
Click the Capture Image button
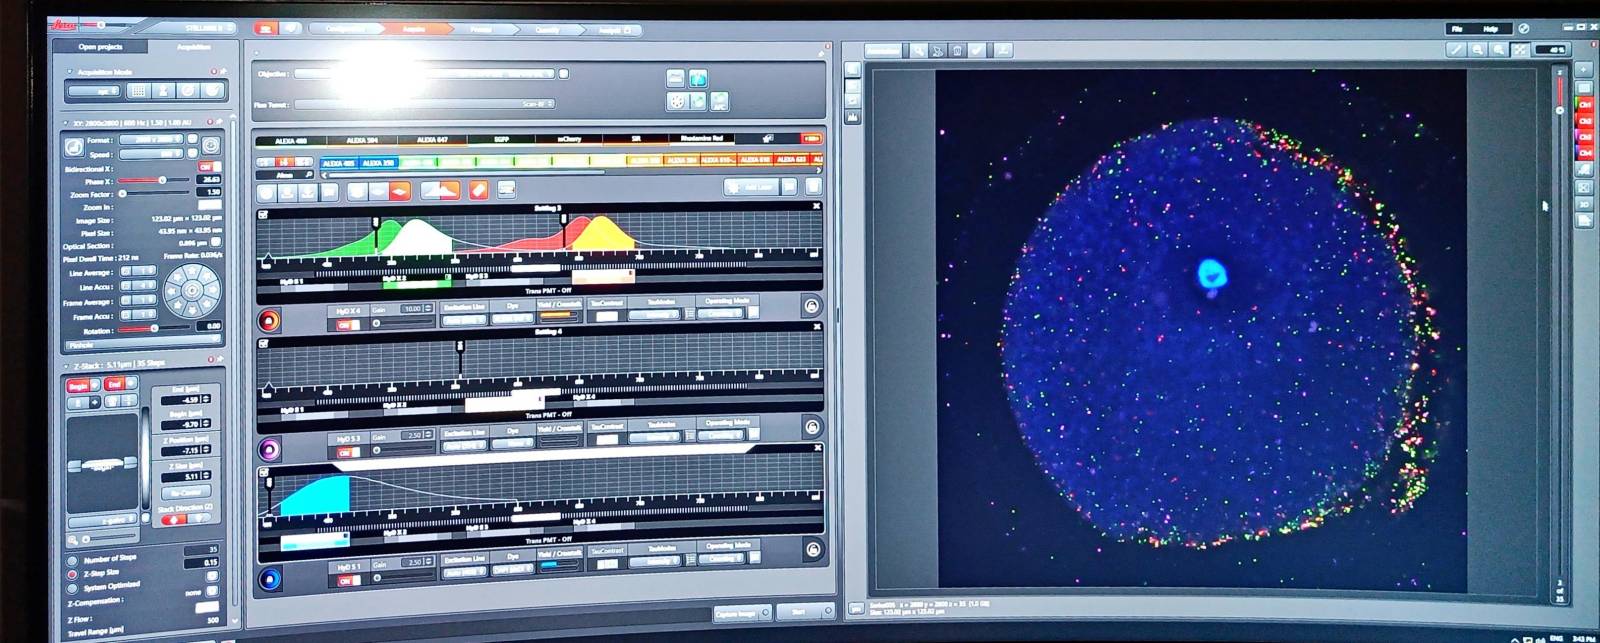(x=742, y=613)
